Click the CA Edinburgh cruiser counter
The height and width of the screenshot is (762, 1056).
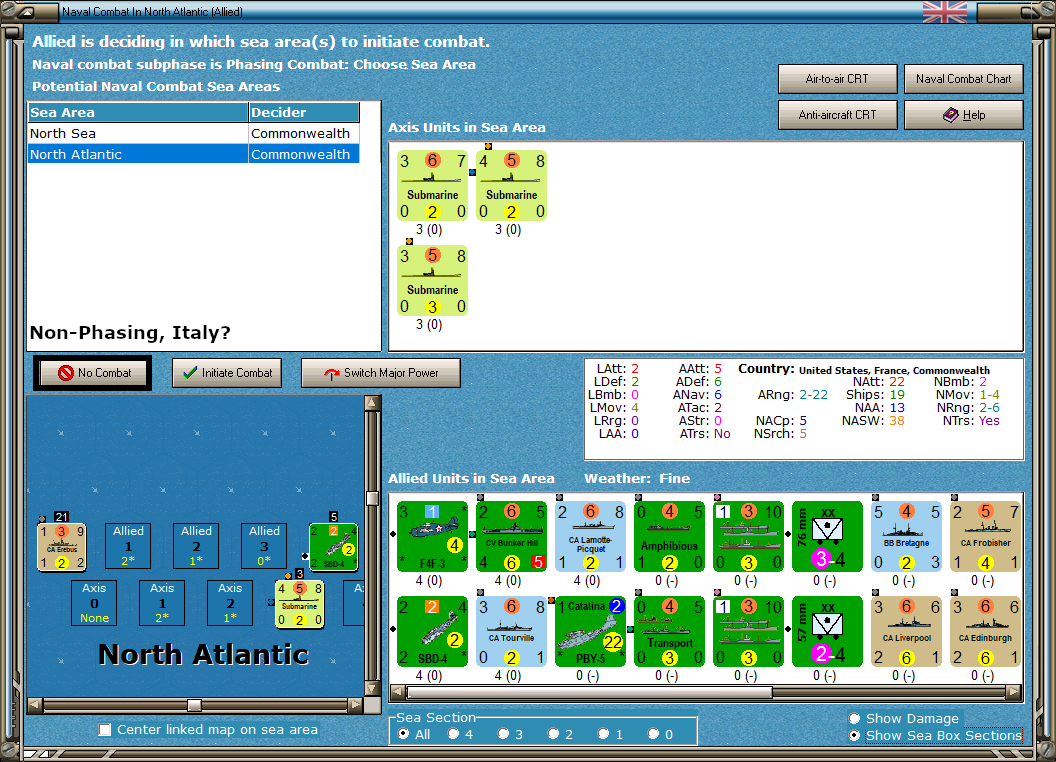tap(985, 631)
